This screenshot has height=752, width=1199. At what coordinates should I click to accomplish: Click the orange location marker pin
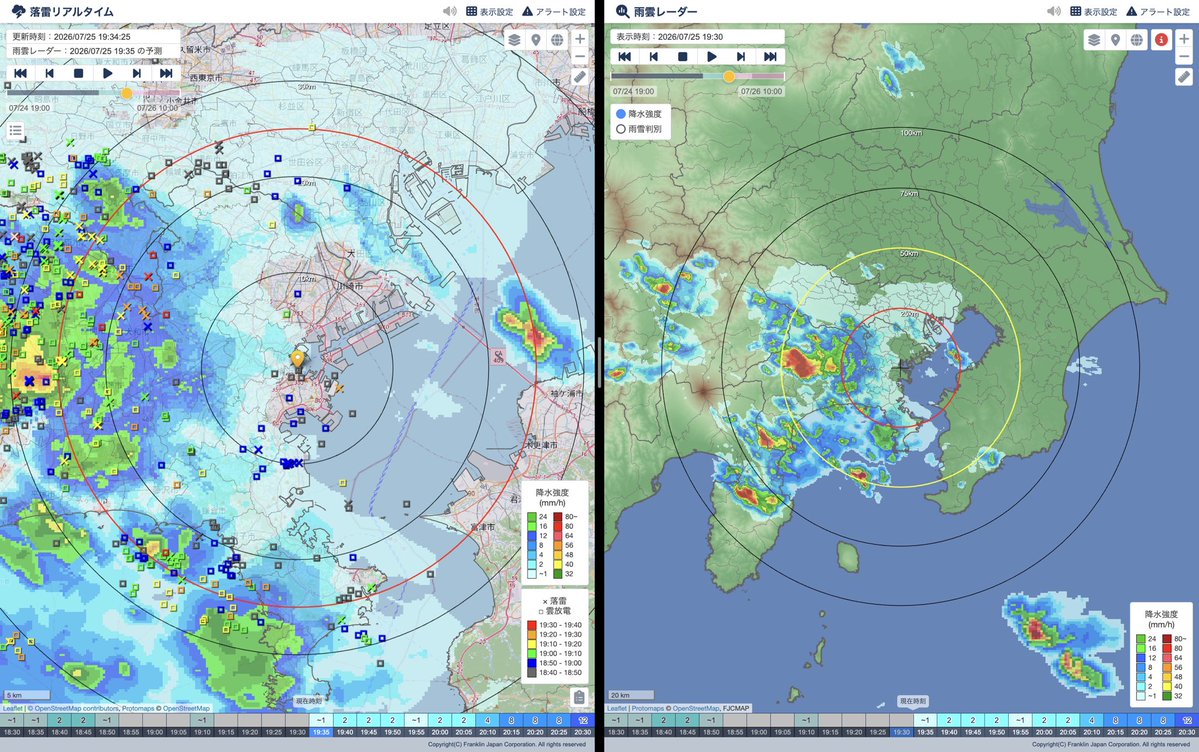click(x=297, y=360)
